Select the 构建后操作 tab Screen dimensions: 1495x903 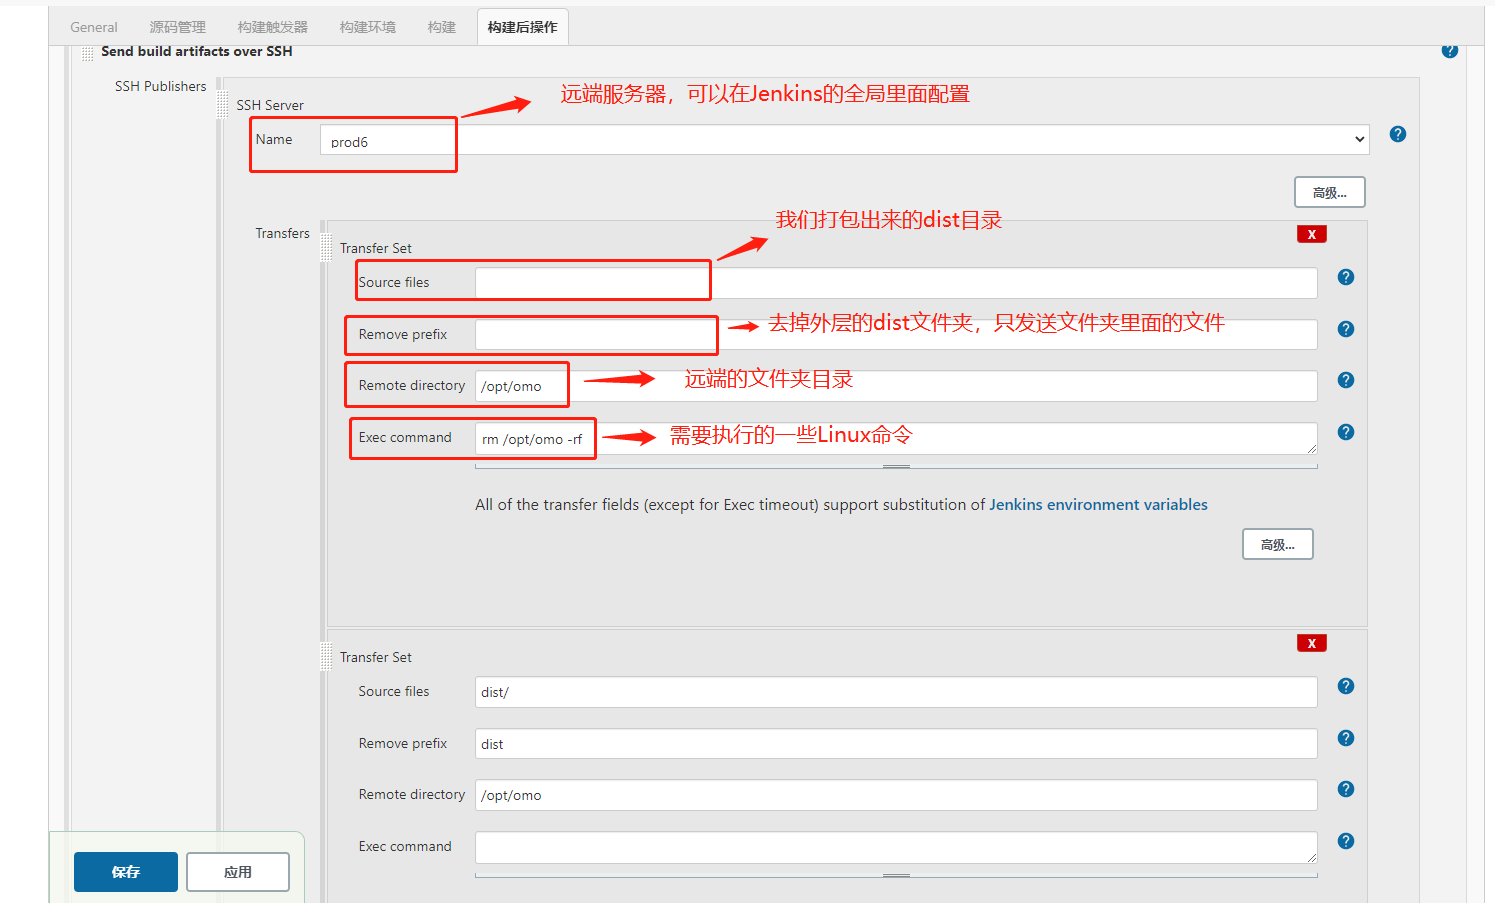click(x=523, y=27)
